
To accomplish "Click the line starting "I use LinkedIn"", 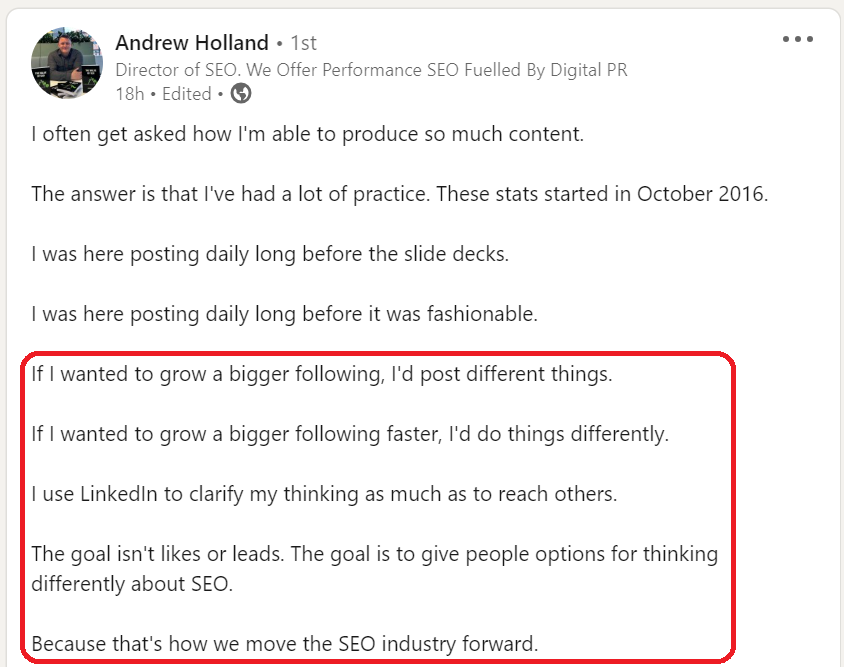I will coord(324,494).
